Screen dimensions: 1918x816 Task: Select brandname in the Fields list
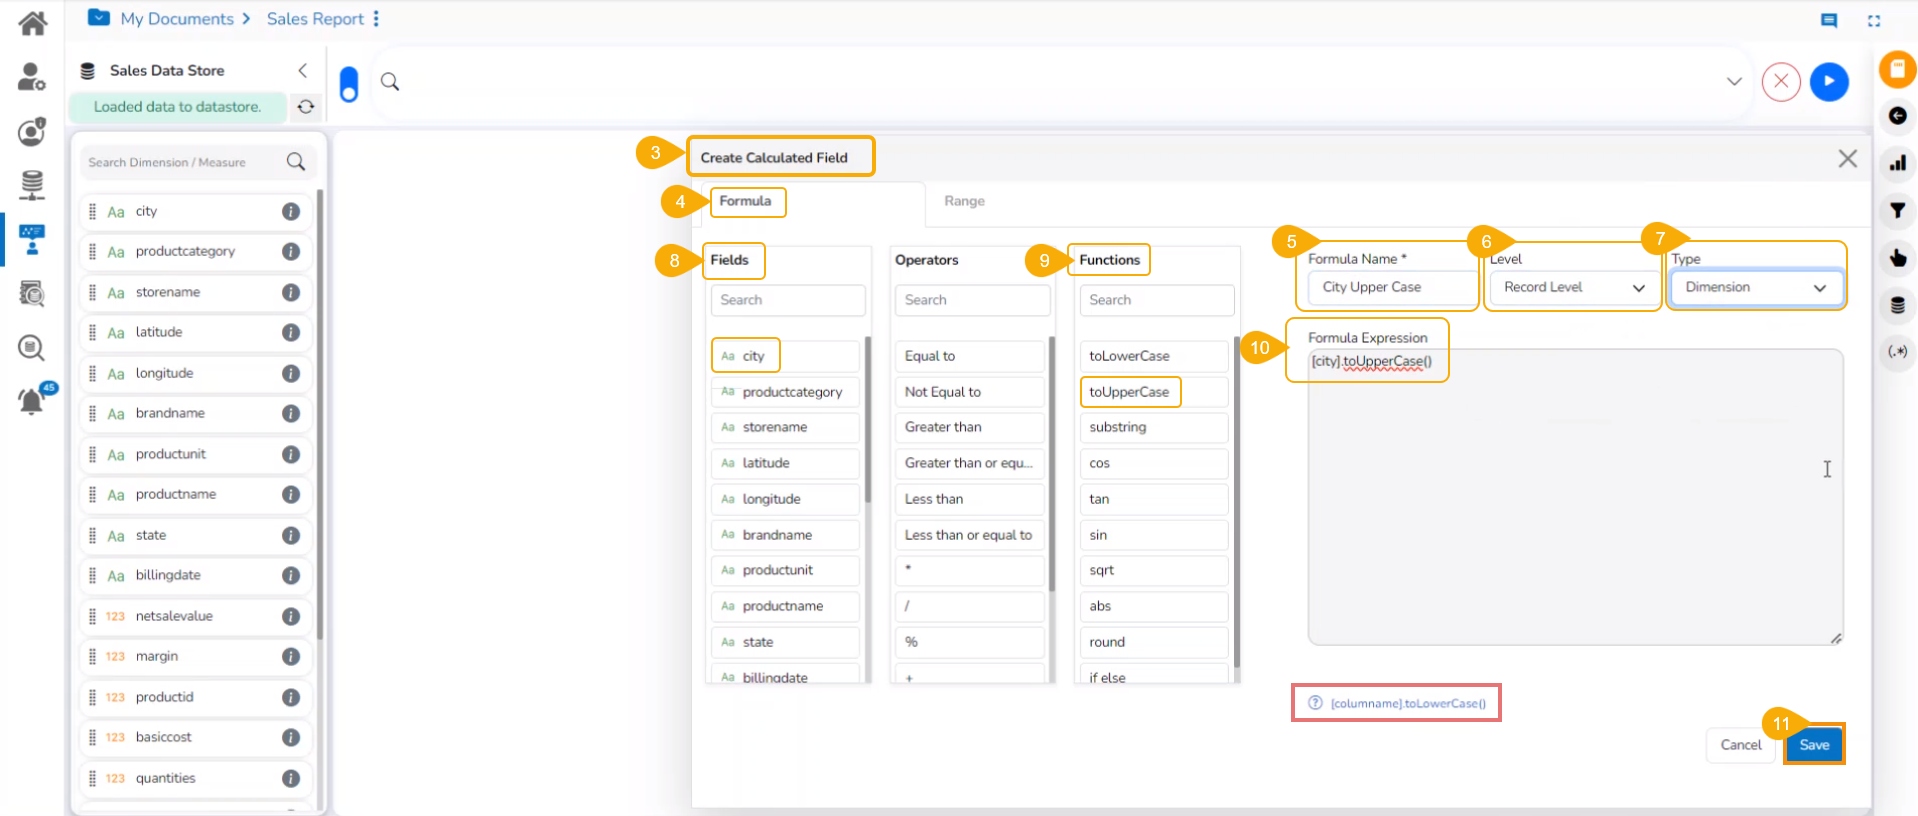[x=785, y=535]
